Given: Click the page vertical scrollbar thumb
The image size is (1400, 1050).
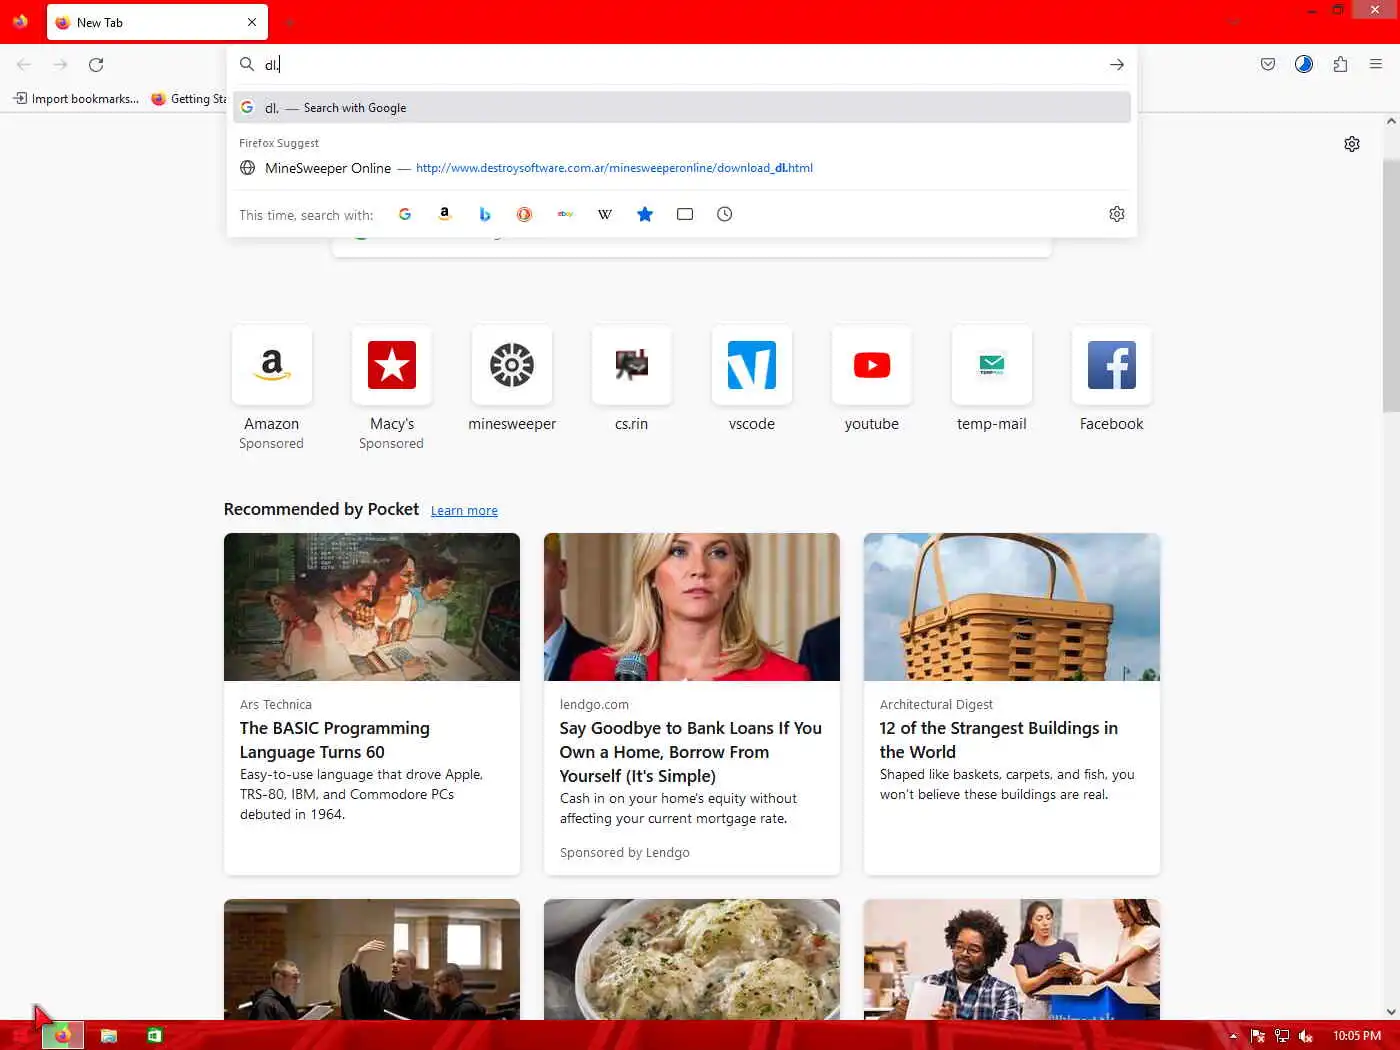Looking at the screenshot, I should (1391, 285).
